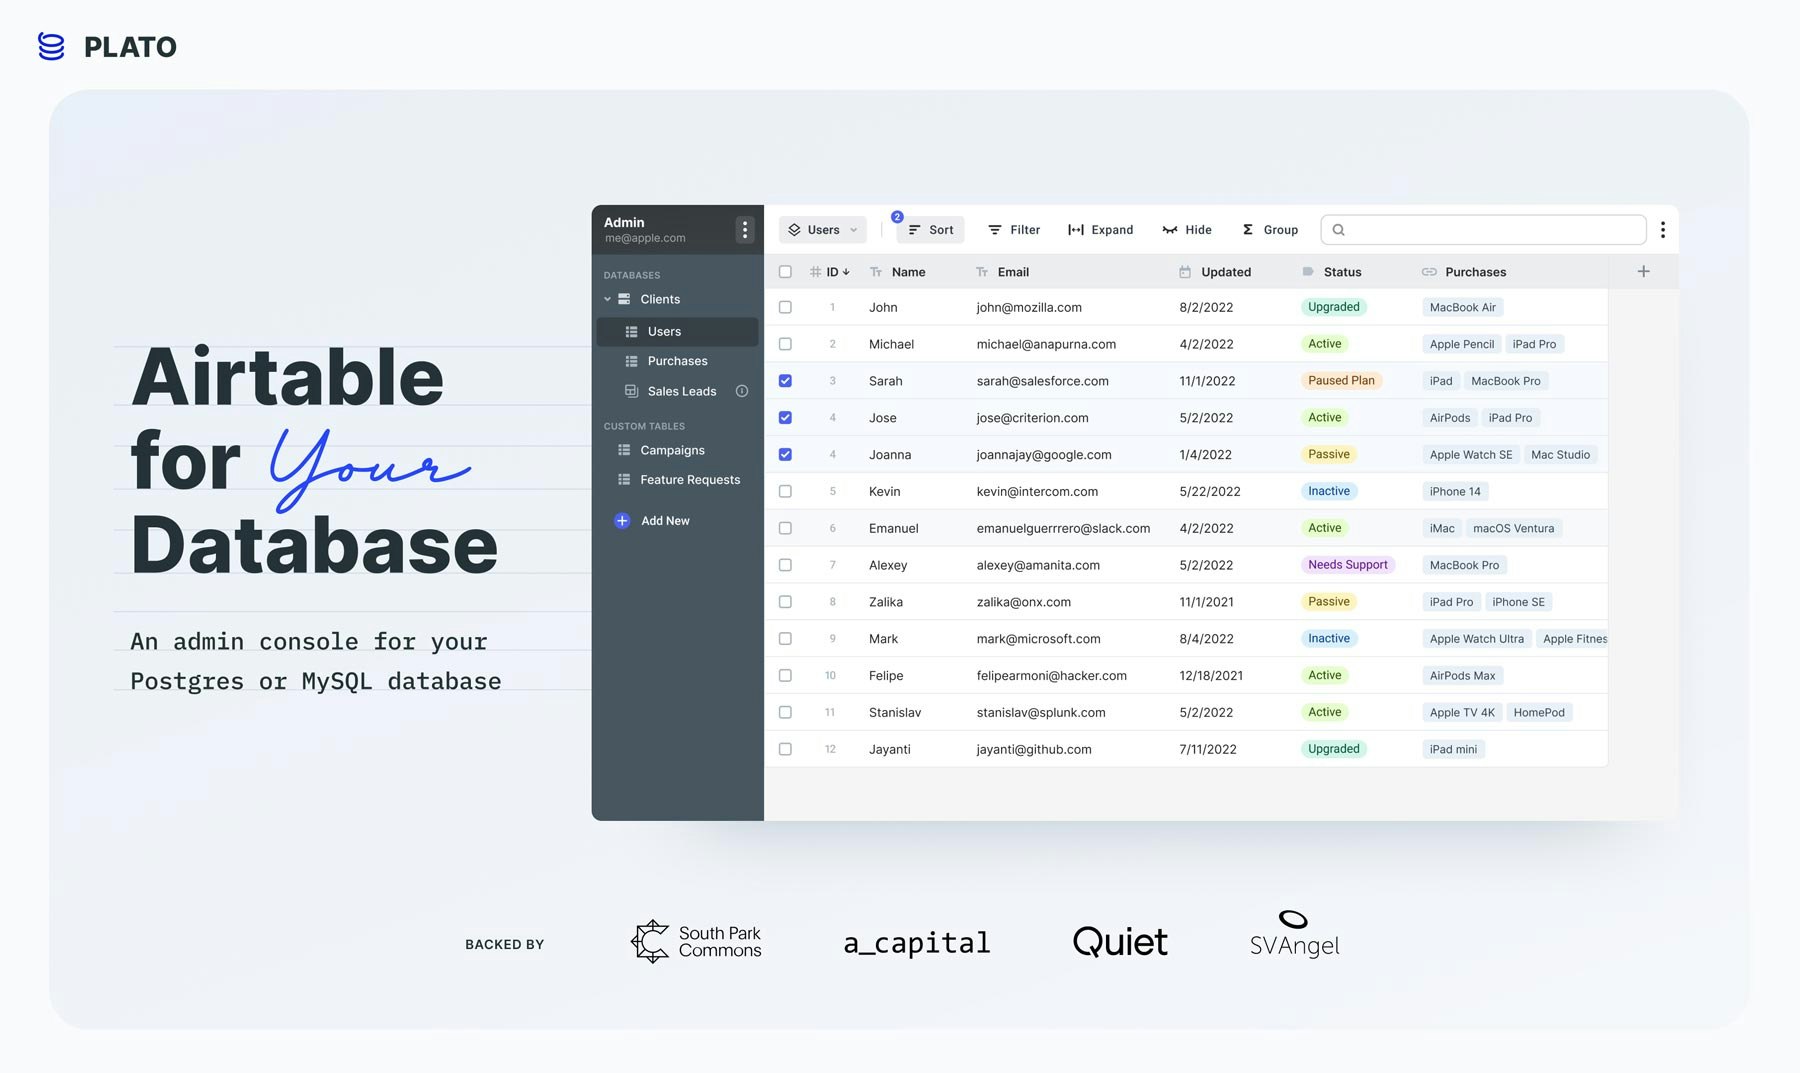Click the search magnifier icon

point(1339,230)
